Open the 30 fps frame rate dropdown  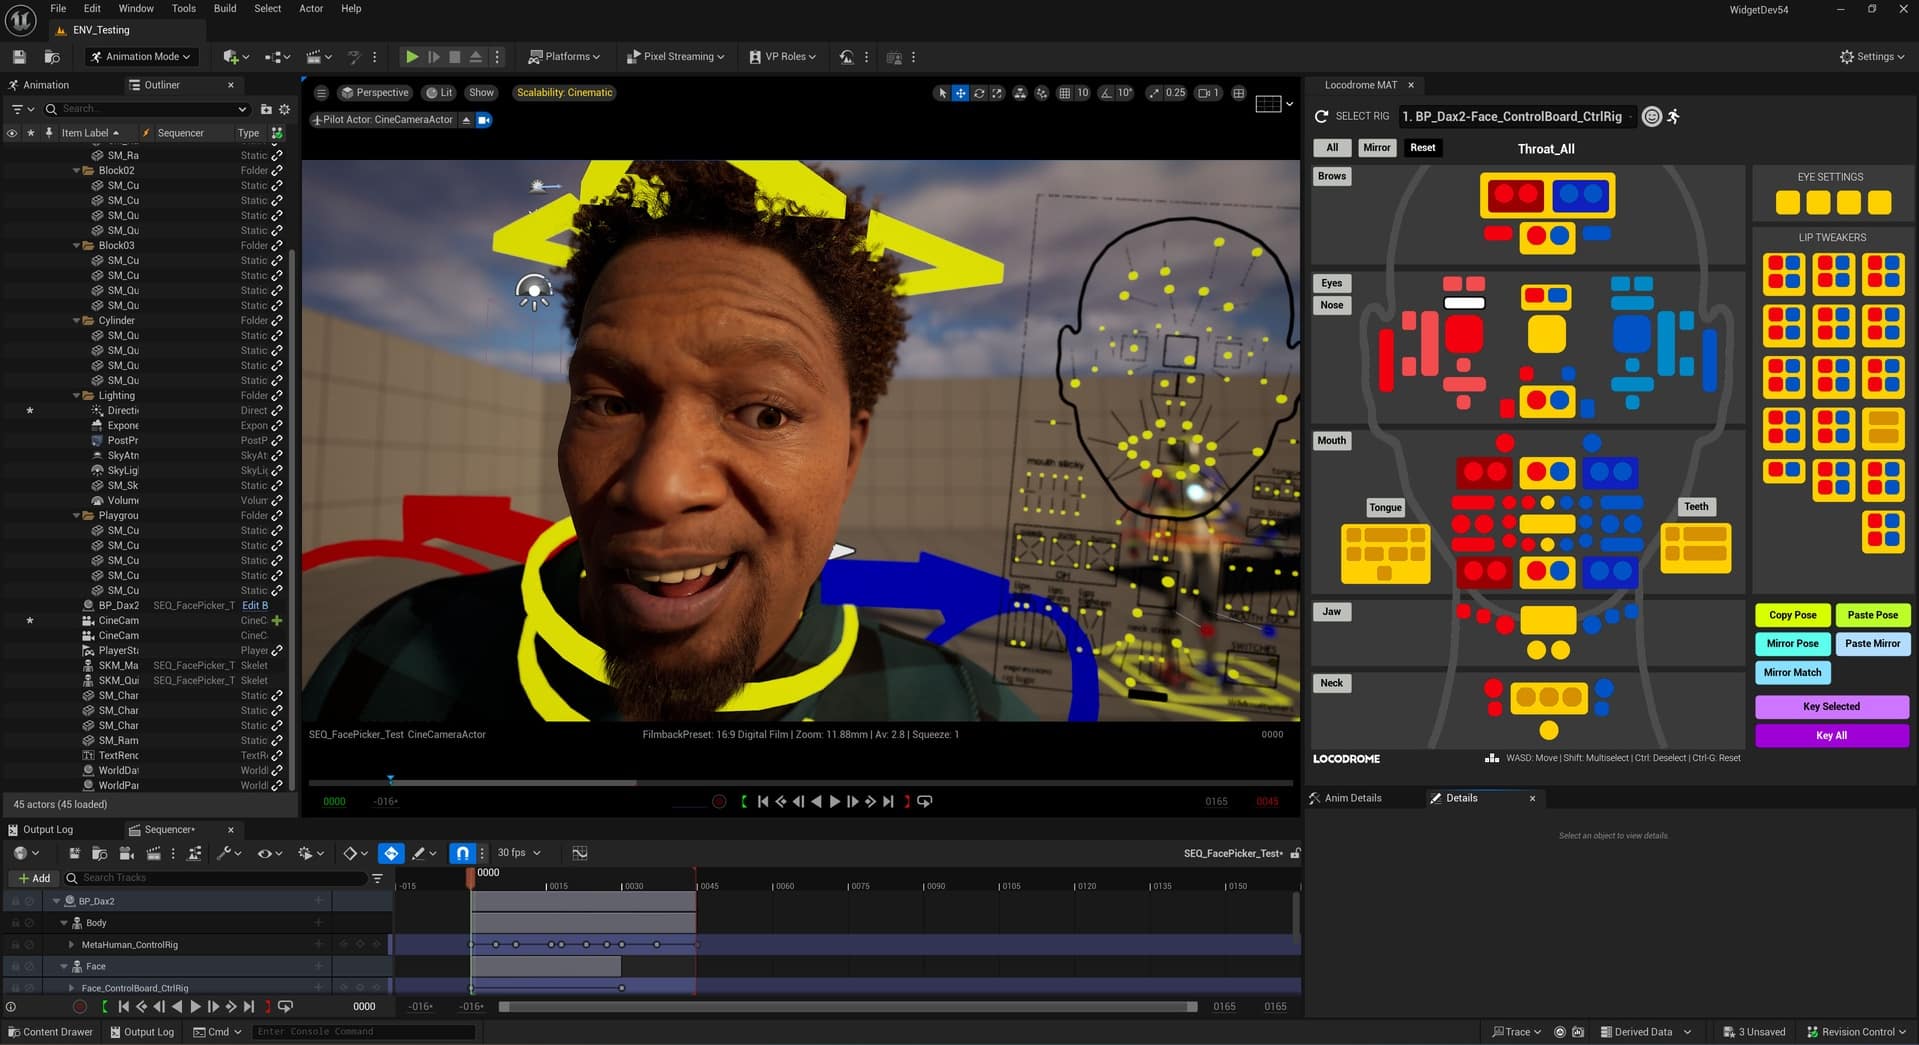517,852
